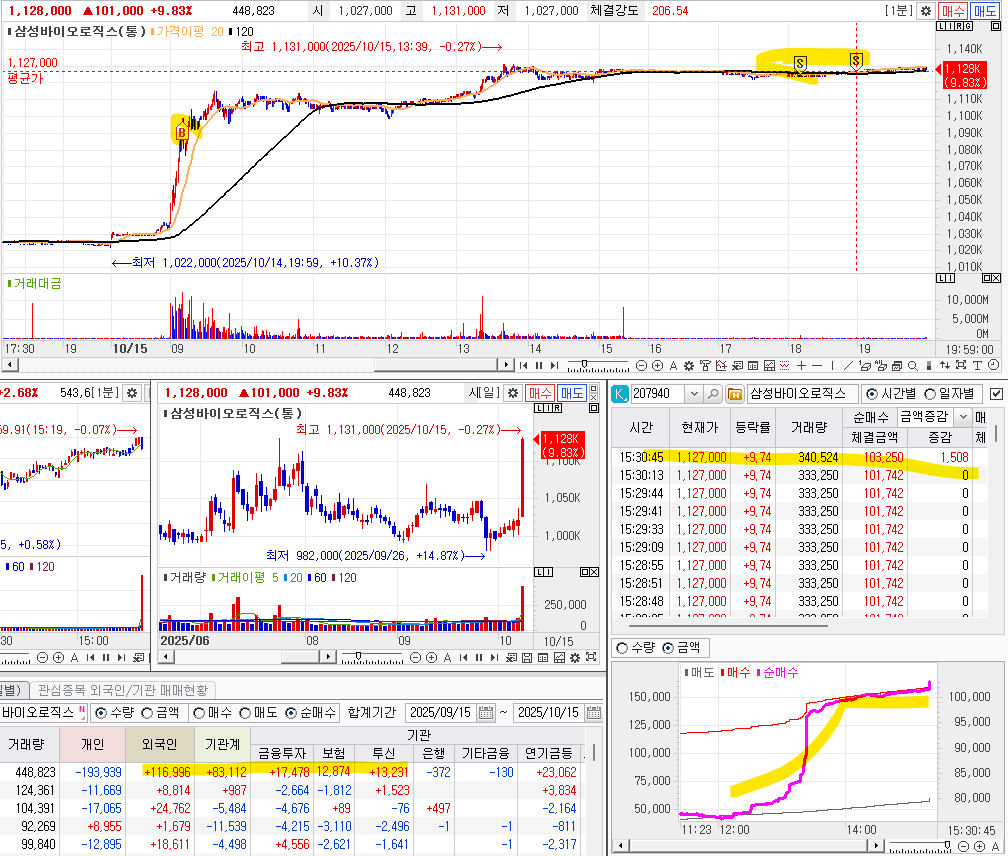The image size is (1008, 856).
Task: Toggle checkbox right of 일자별
Action: coord(996,394)
